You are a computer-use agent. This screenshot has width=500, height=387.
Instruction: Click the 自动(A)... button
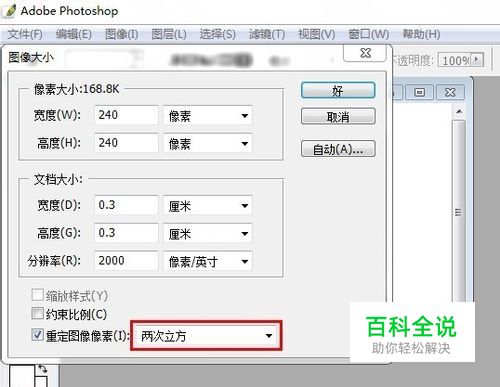click(x=338, y=149)
